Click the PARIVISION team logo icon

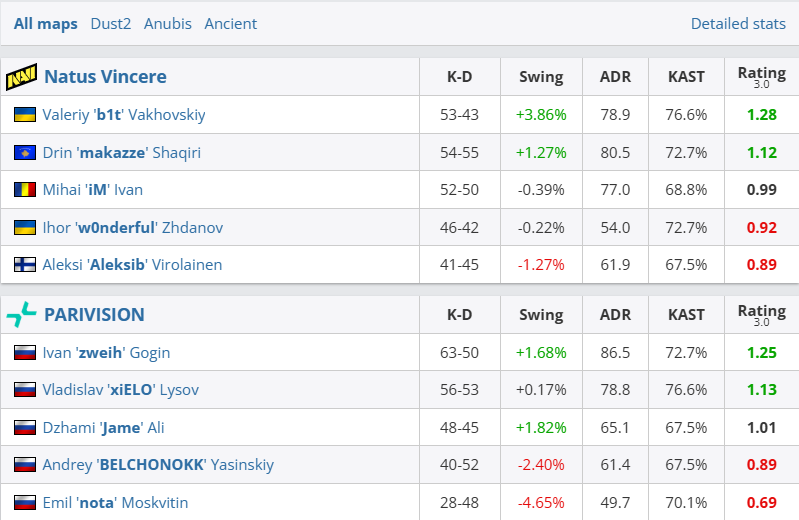(21, 315)
